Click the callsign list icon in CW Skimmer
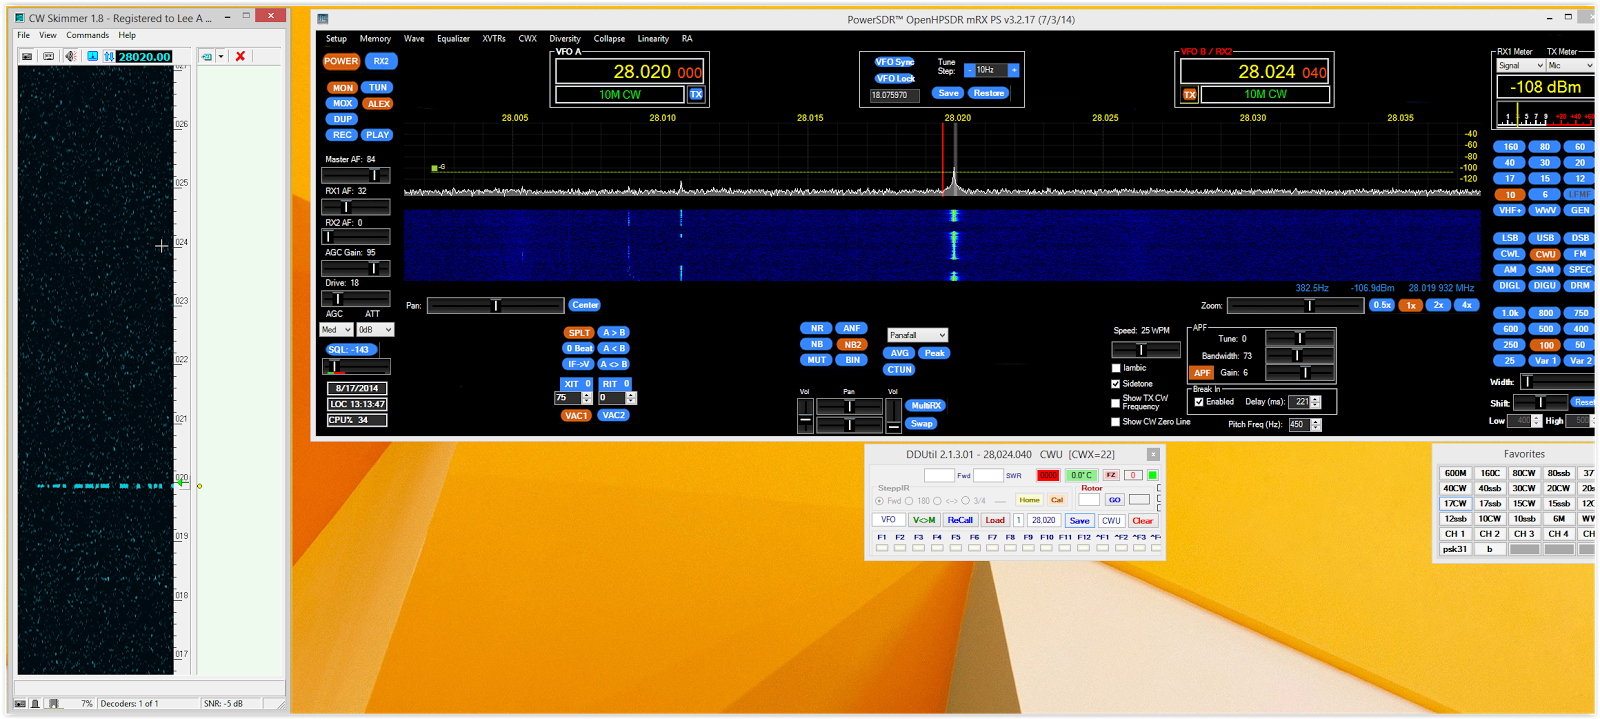 206,56
